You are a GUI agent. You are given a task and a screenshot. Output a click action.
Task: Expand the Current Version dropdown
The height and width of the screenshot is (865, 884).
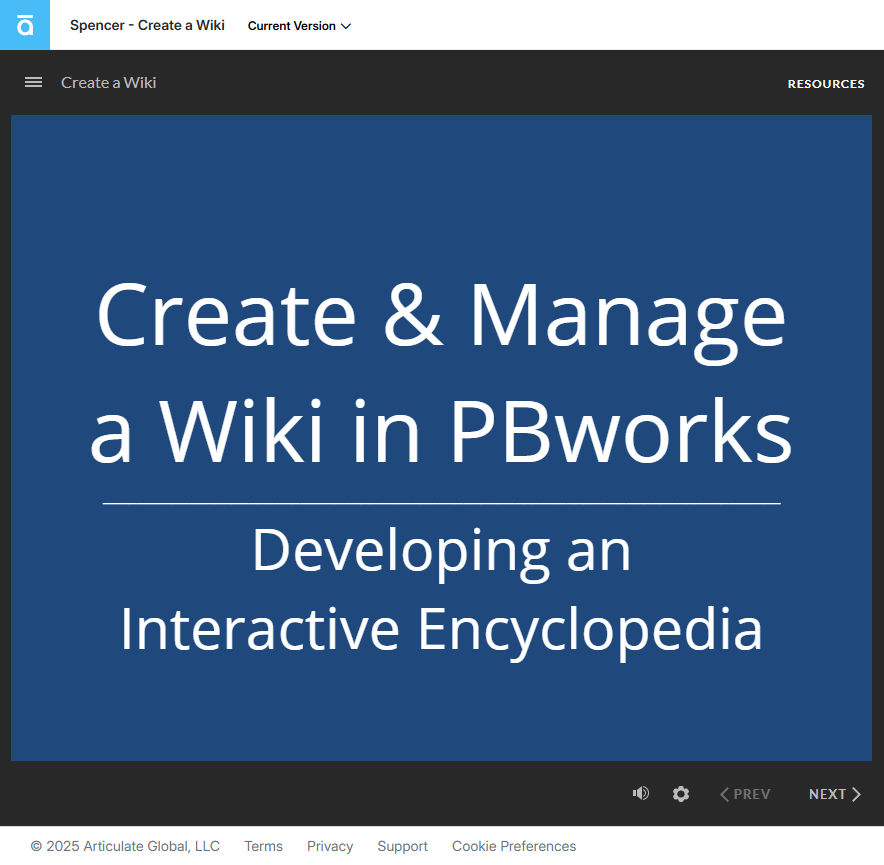299,26
